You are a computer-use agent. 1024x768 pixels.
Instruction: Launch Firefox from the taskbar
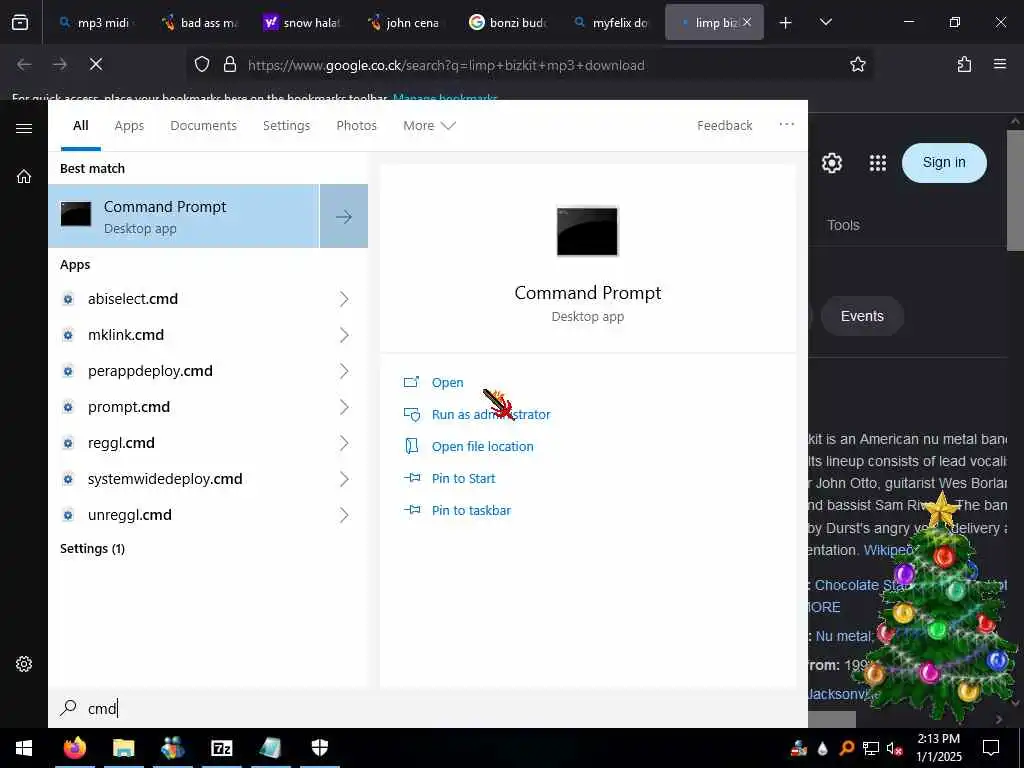[x=74, y=748]
